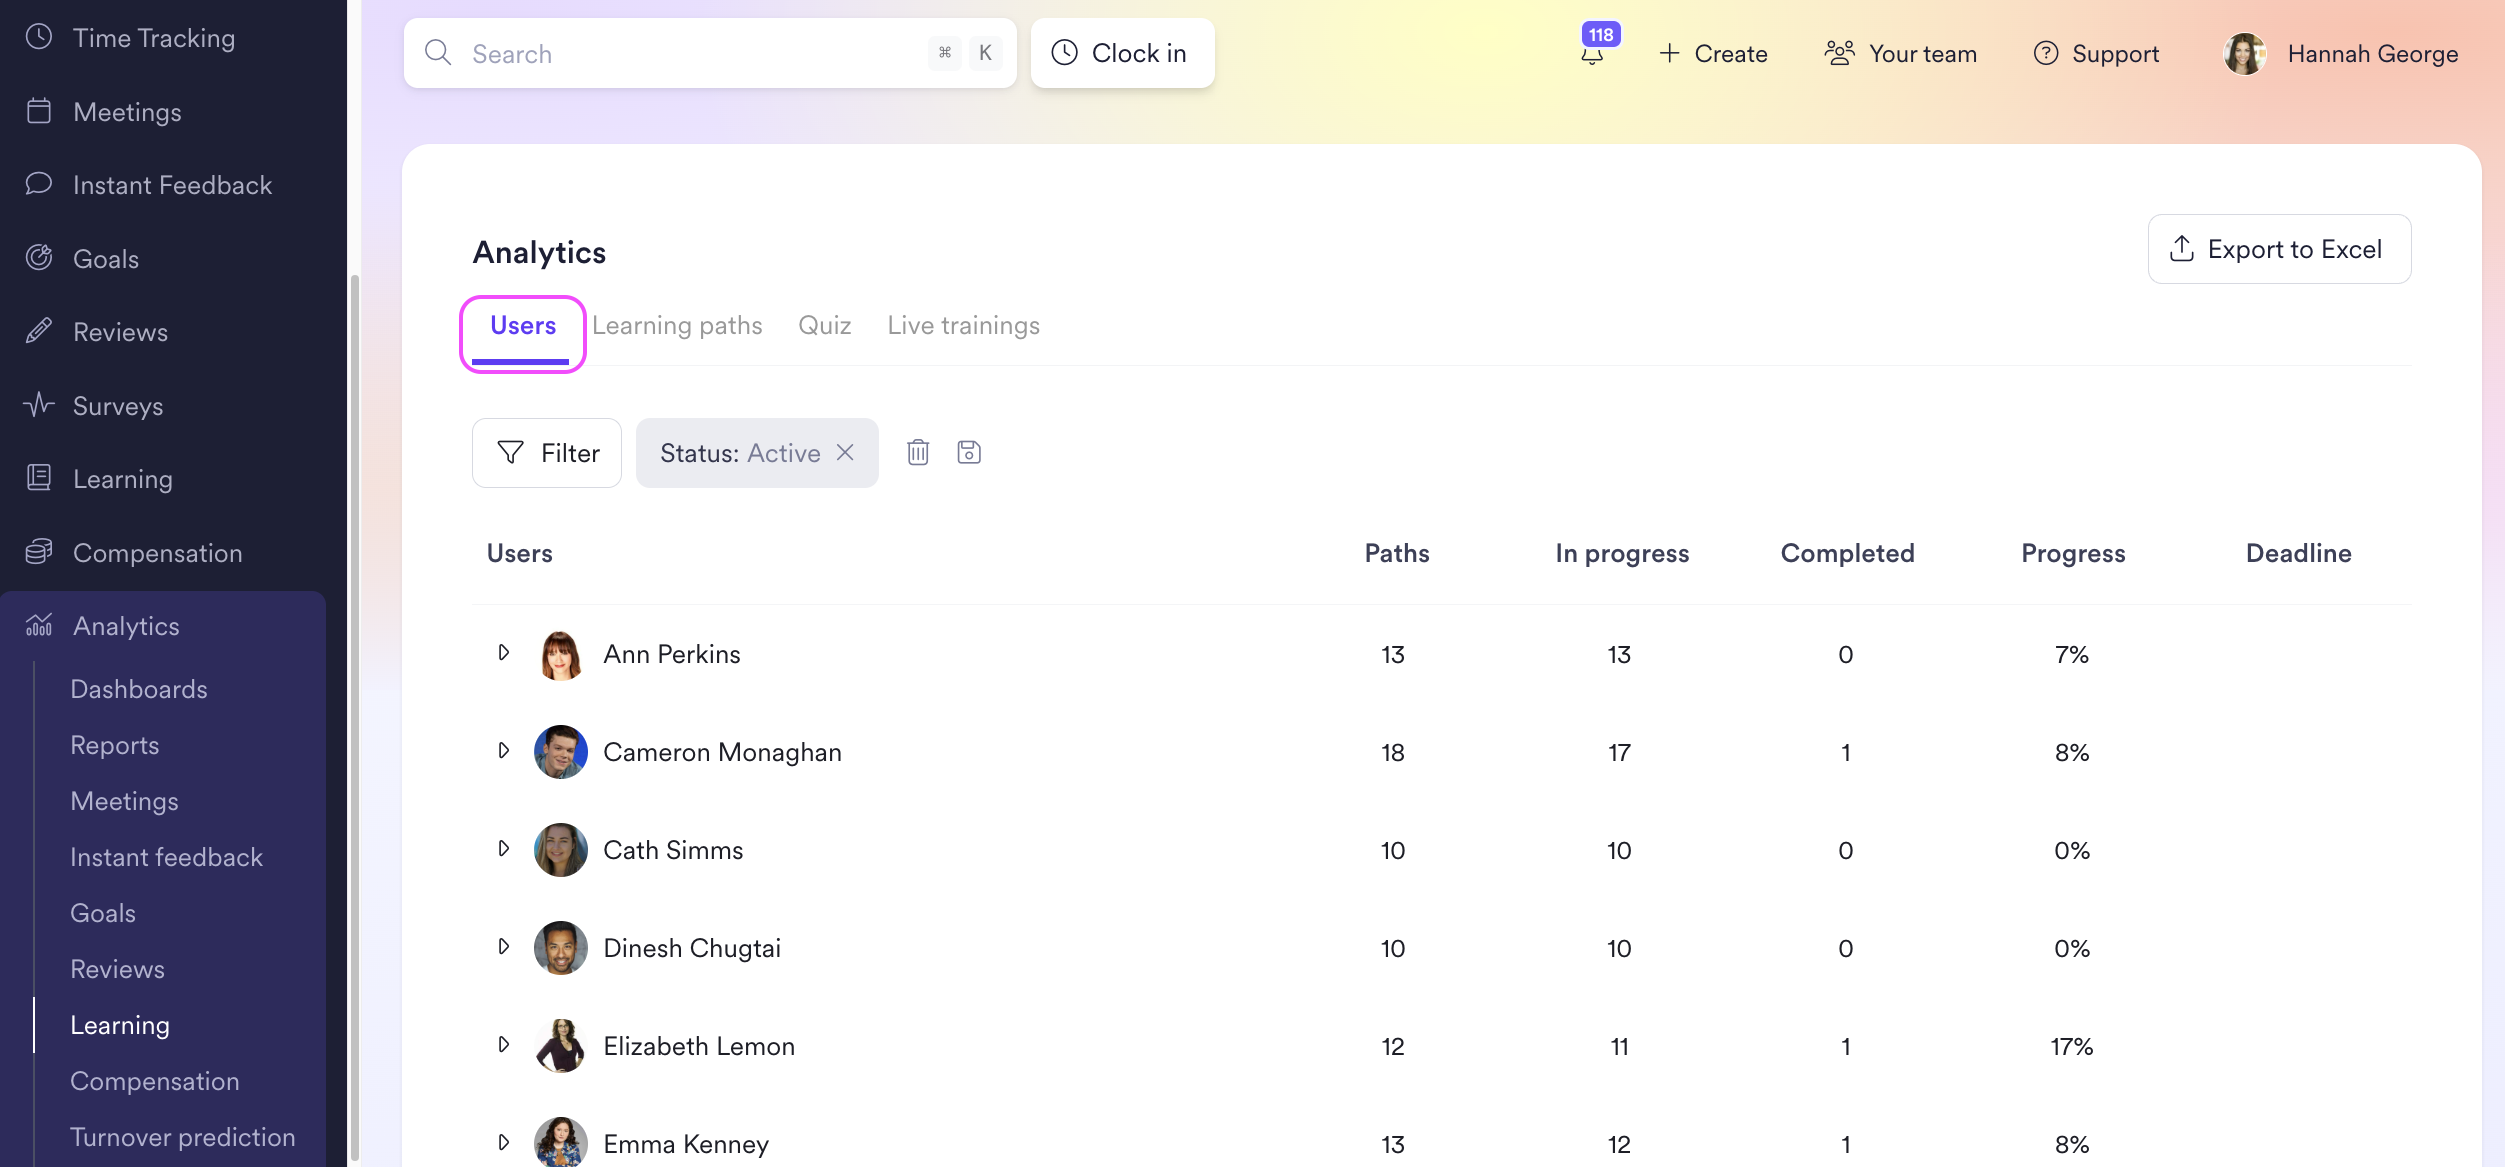Screen dimensions: 2505x1167
Task: Click the Search input field
Action: click(690, 54)
